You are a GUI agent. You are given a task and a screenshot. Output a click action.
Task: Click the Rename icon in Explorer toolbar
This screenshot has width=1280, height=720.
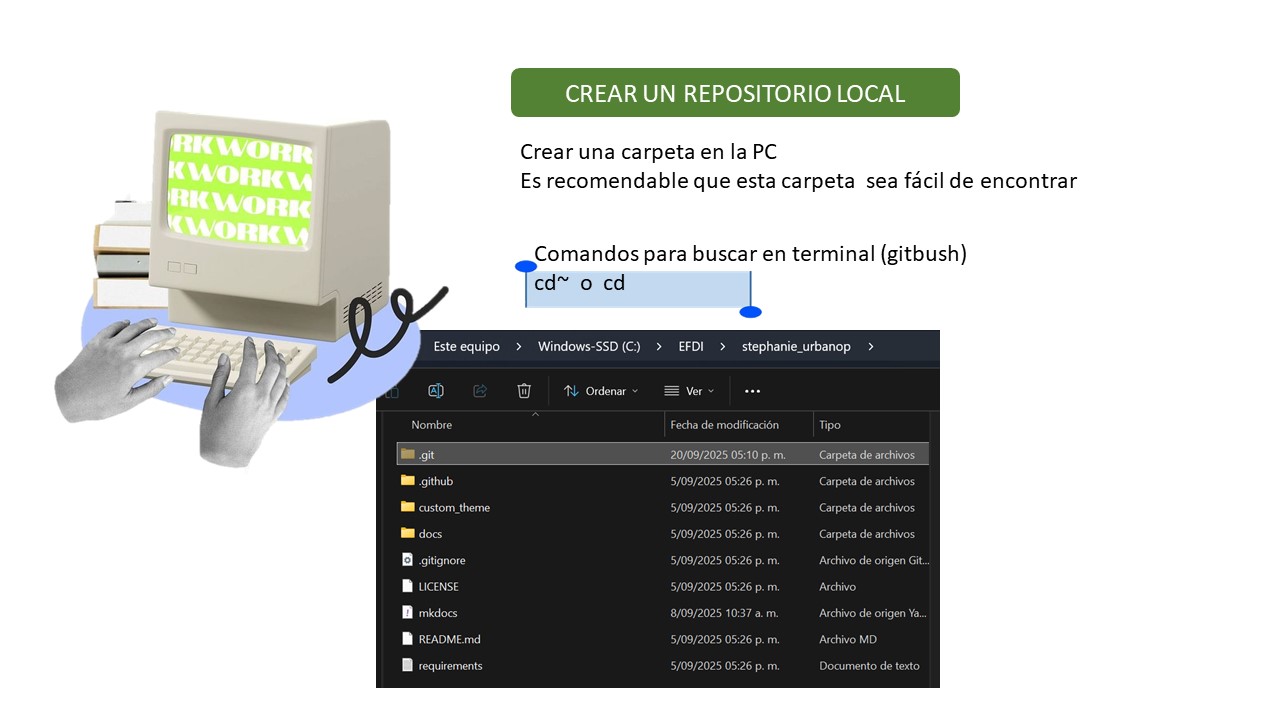(x=436, y=391)
